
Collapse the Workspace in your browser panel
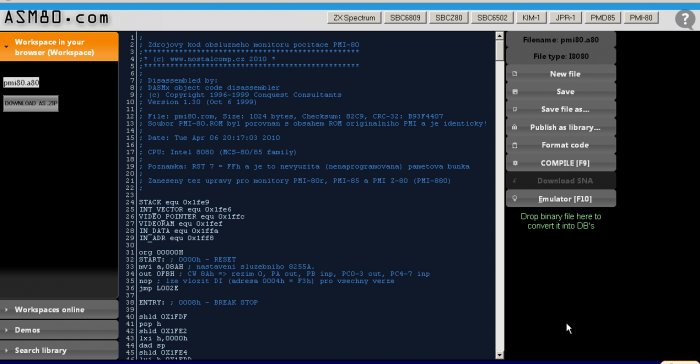click(x=59, y=46)
